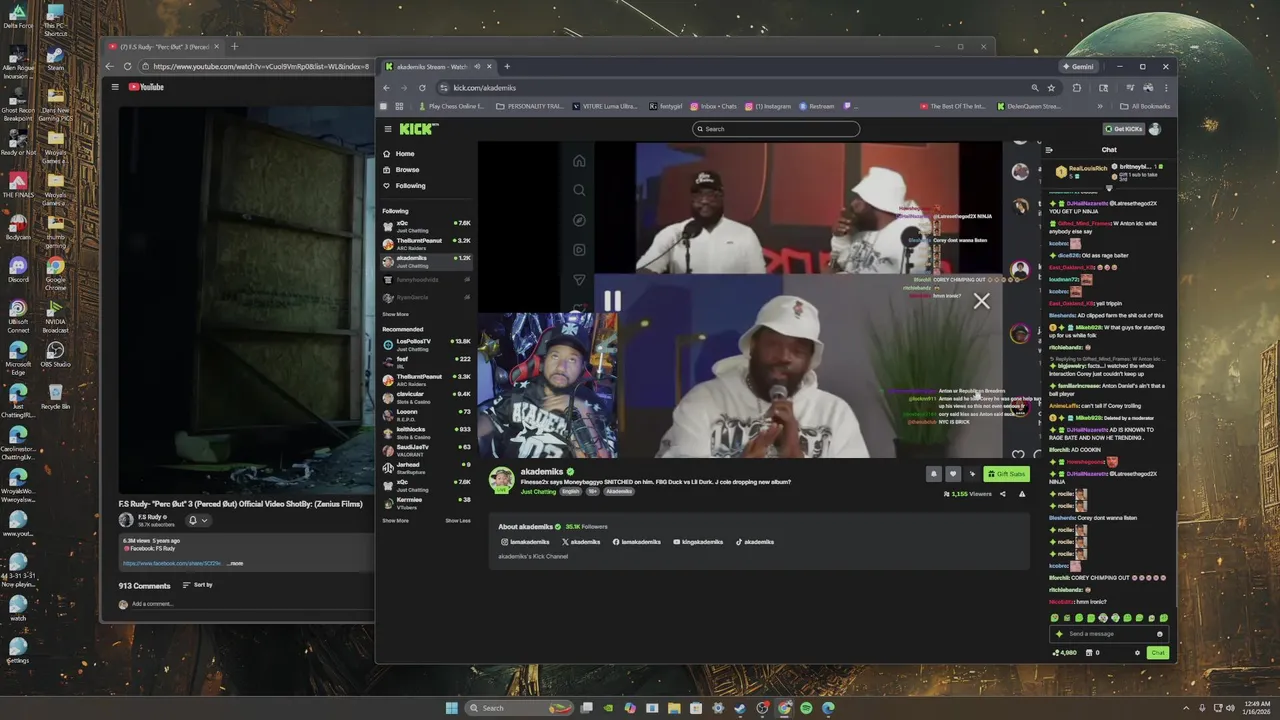Click the KICK logo

click(419, 129)
